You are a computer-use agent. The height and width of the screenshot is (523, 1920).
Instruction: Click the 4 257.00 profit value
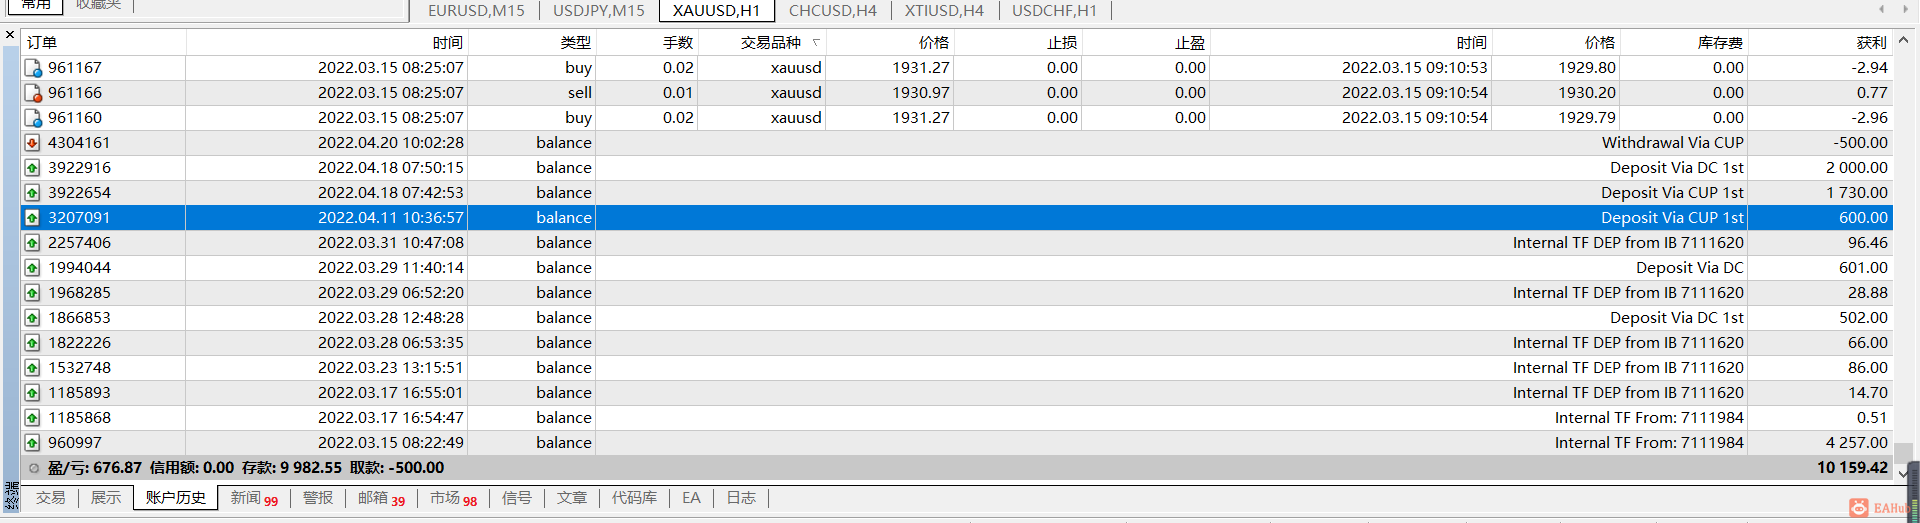(1856, 443)
